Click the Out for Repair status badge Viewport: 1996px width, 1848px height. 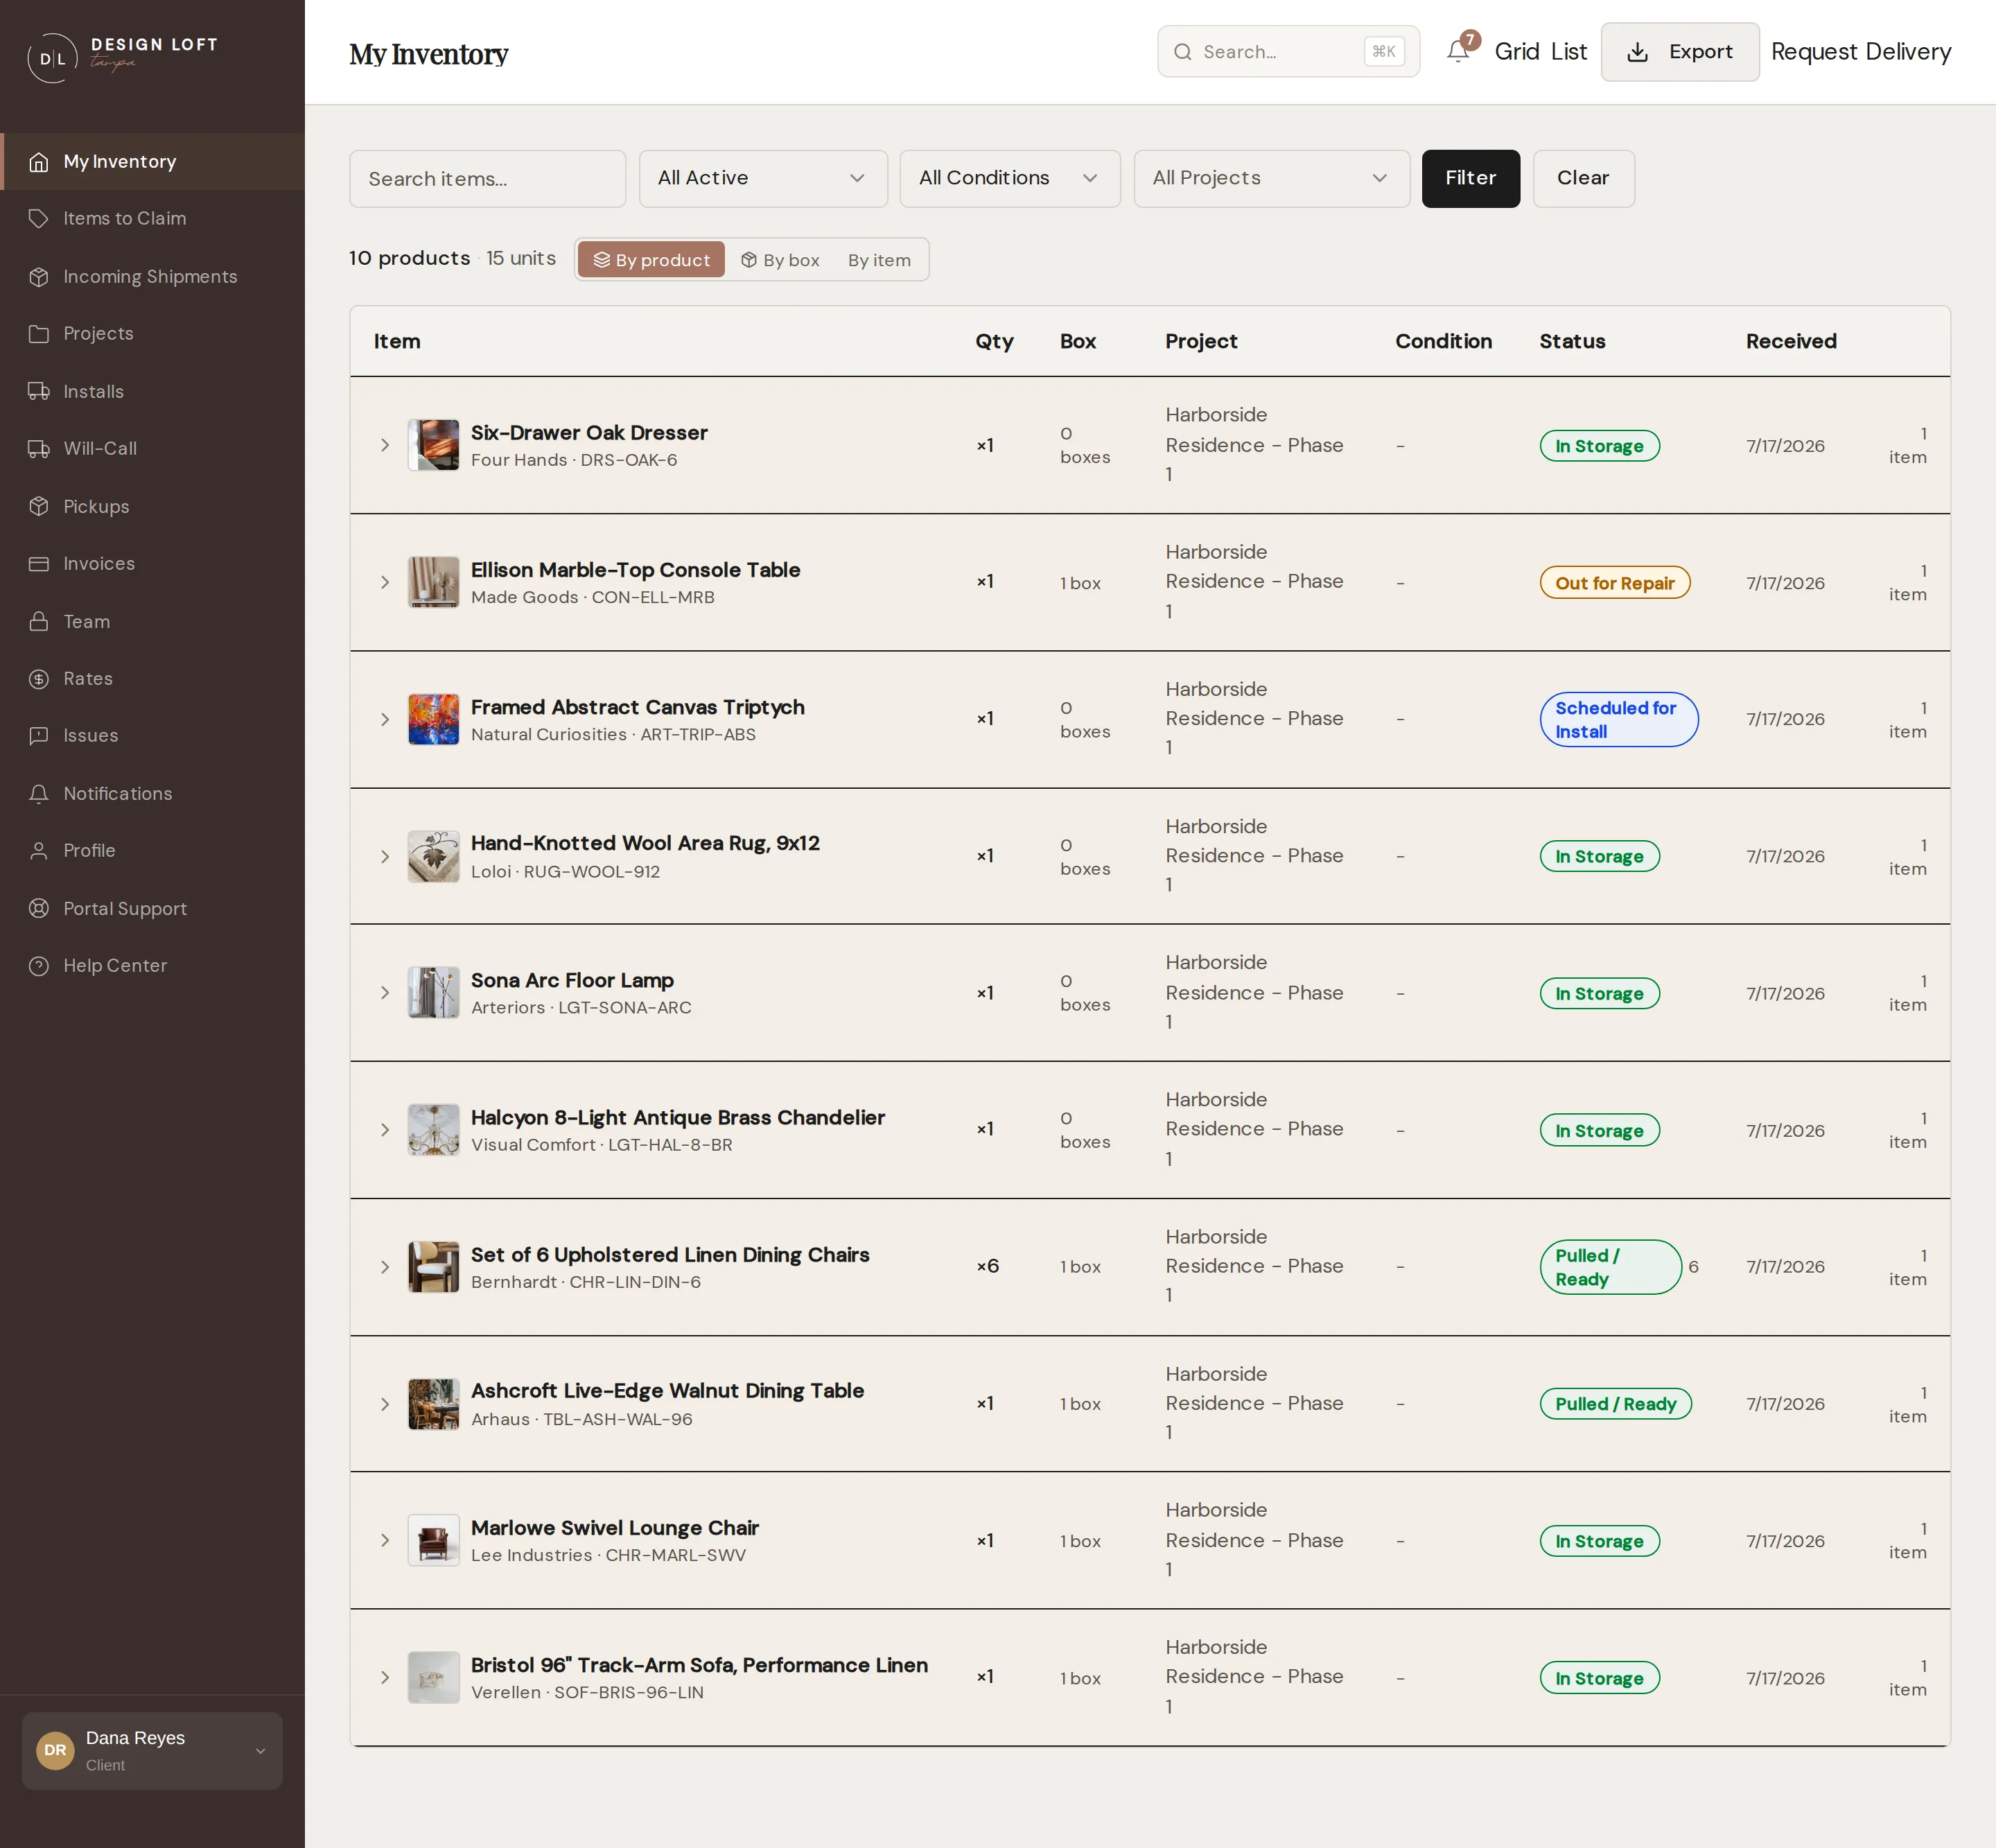click(1614, 582)
